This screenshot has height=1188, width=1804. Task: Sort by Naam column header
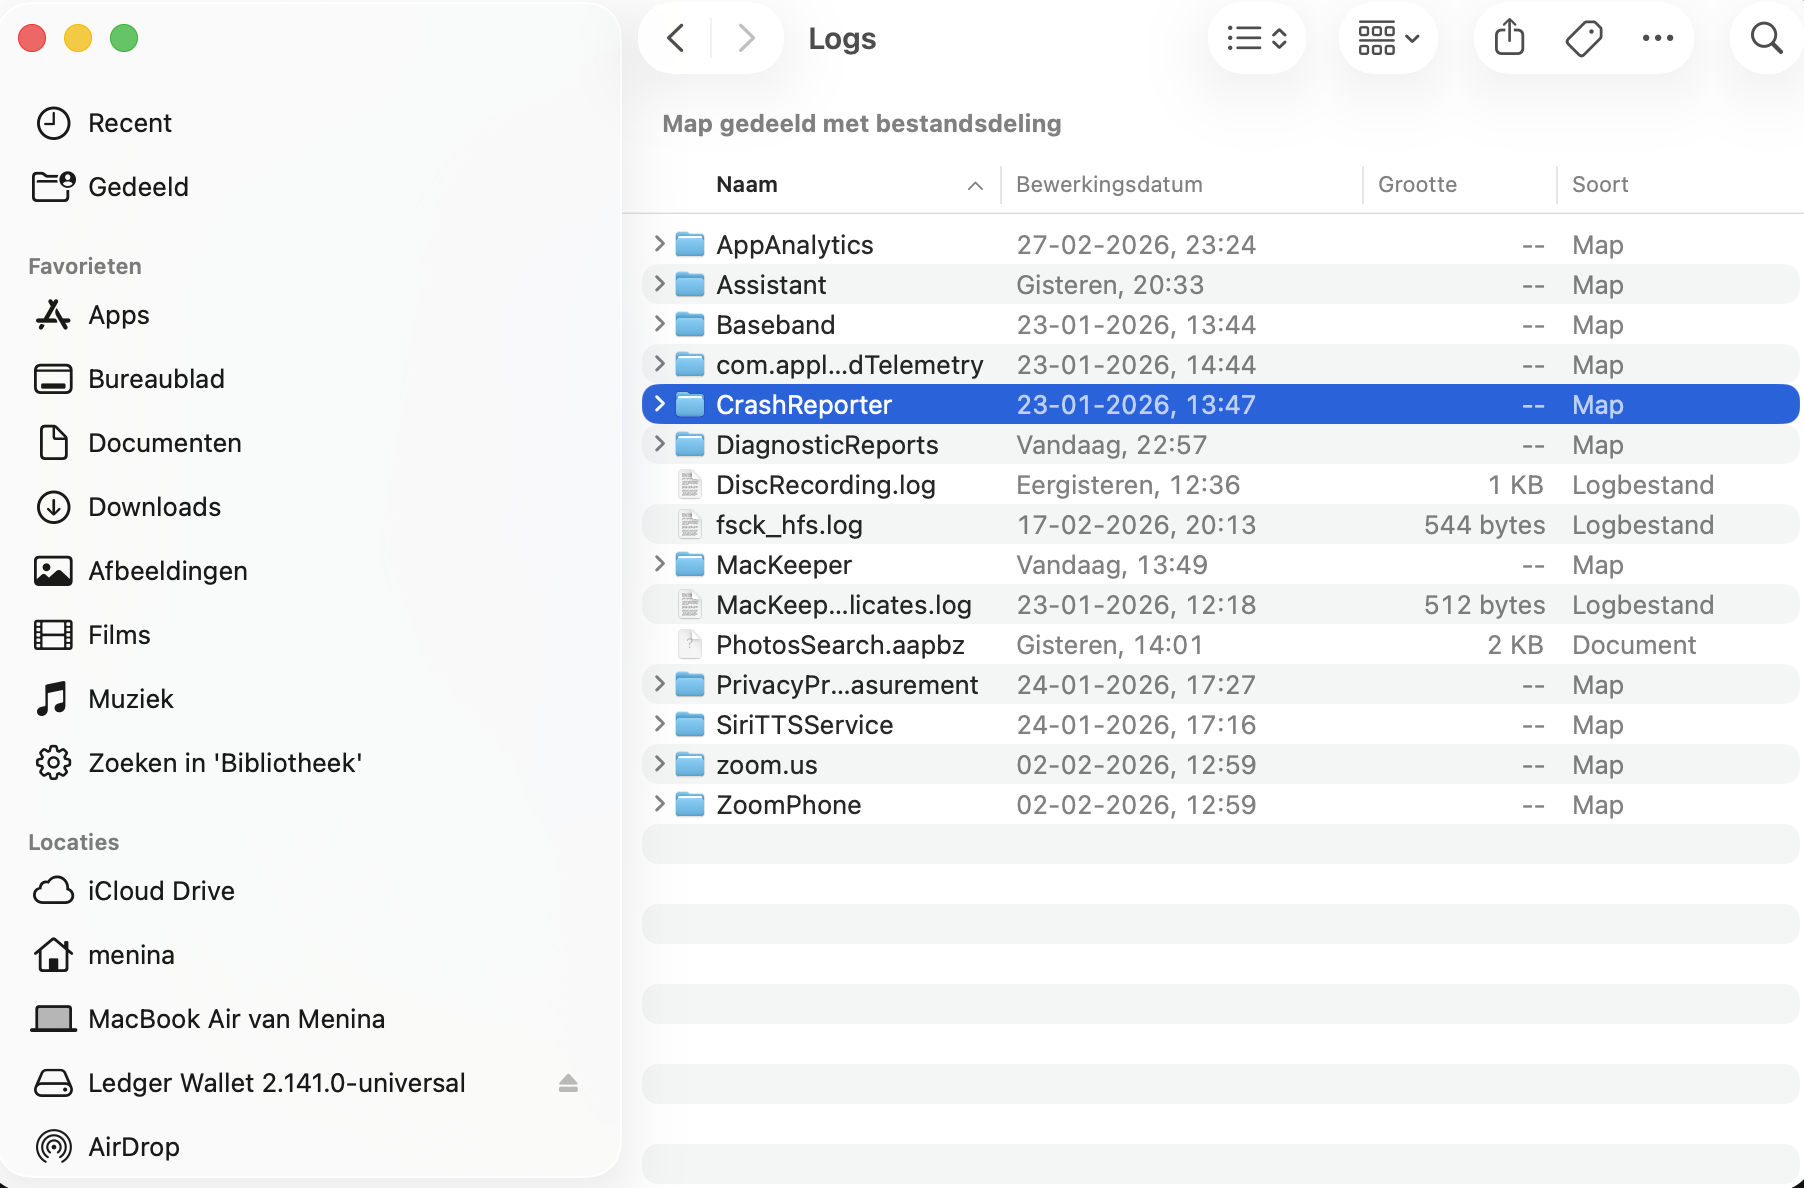pos(747,185)
